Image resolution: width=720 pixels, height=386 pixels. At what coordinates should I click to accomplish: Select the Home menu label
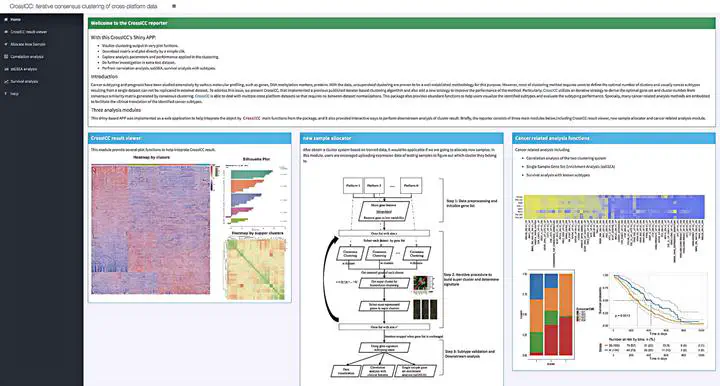tap(16, 20)
